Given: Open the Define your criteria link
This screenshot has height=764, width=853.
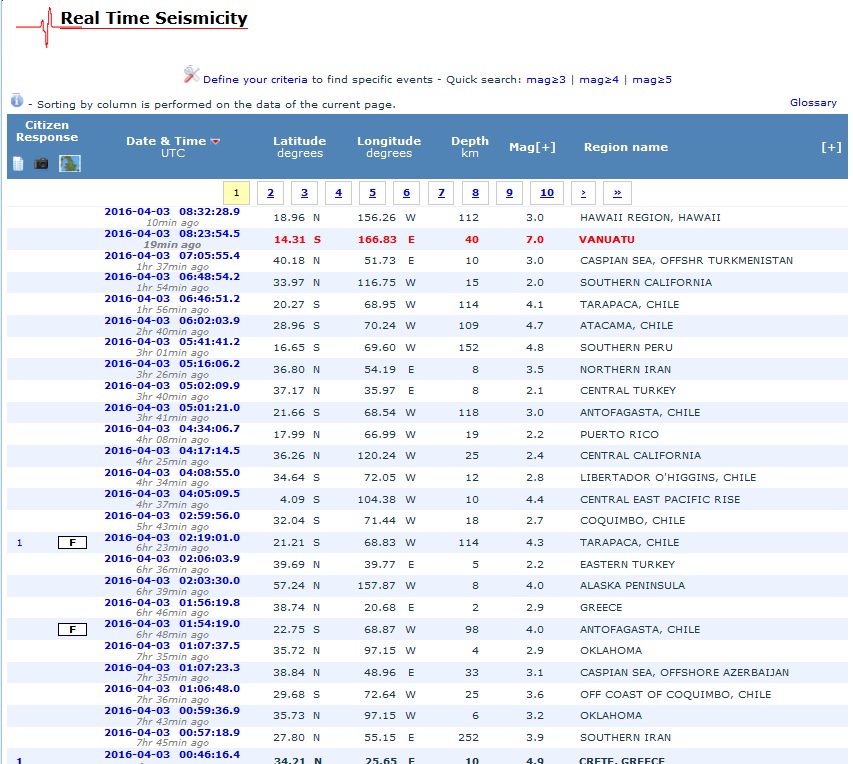Looking at the screenshot, I should tap(255, 79).
